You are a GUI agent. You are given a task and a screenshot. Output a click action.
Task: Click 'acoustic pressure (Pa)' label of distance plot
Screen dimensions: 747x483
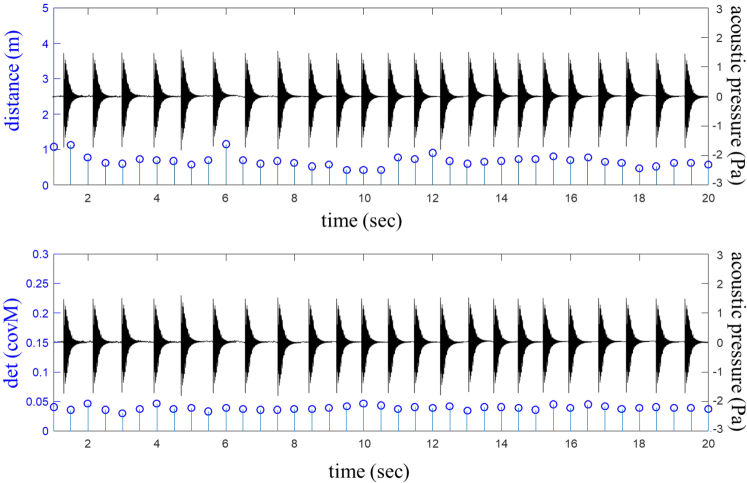coord(737,94)
